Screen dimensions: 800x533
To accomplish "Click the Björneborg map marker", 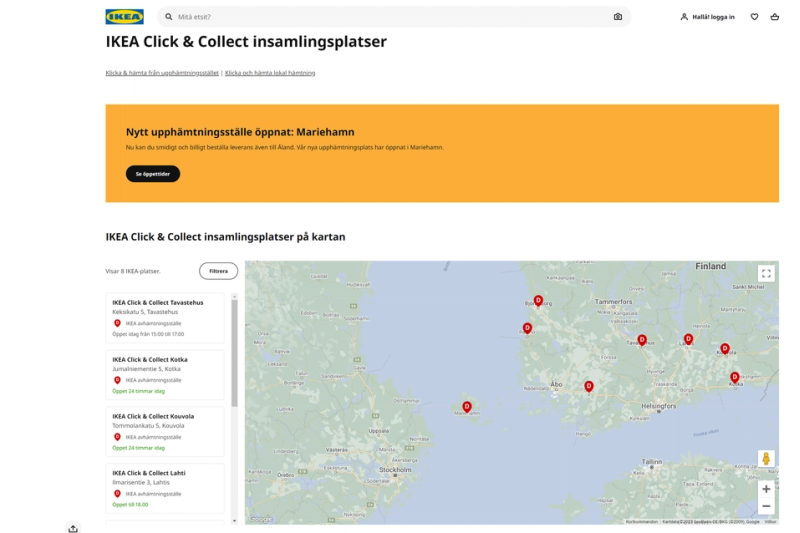I will point(538,300).
